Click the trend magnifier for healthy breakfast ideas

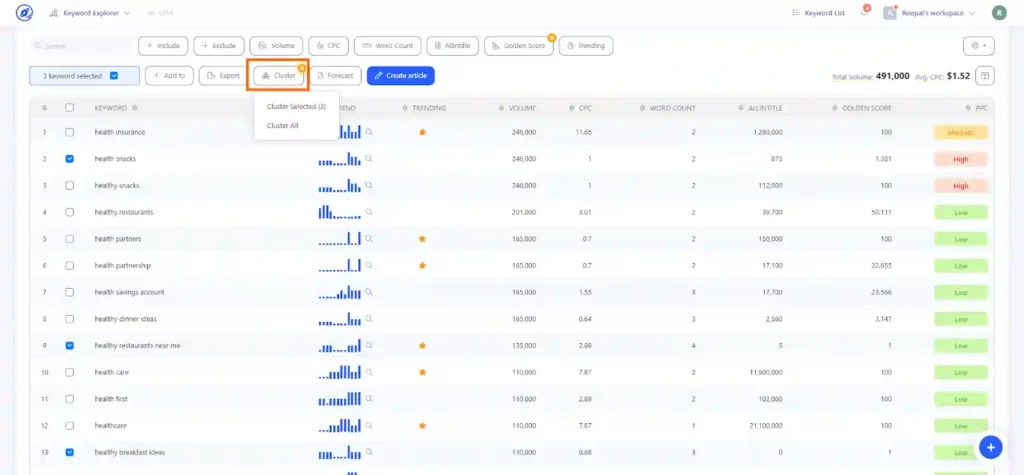(369, 452)
